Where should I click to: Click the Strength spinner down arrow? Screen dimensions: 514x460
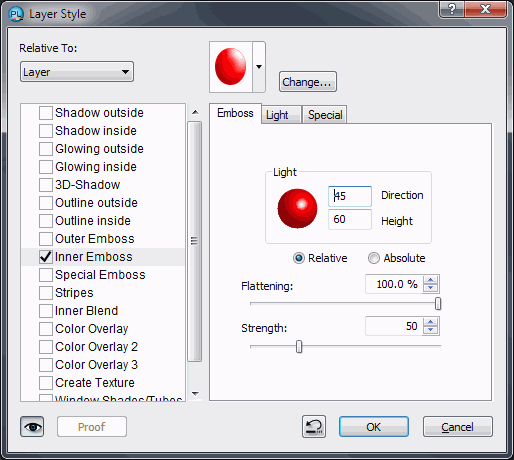pyautogui.click(x=431, y=330)
